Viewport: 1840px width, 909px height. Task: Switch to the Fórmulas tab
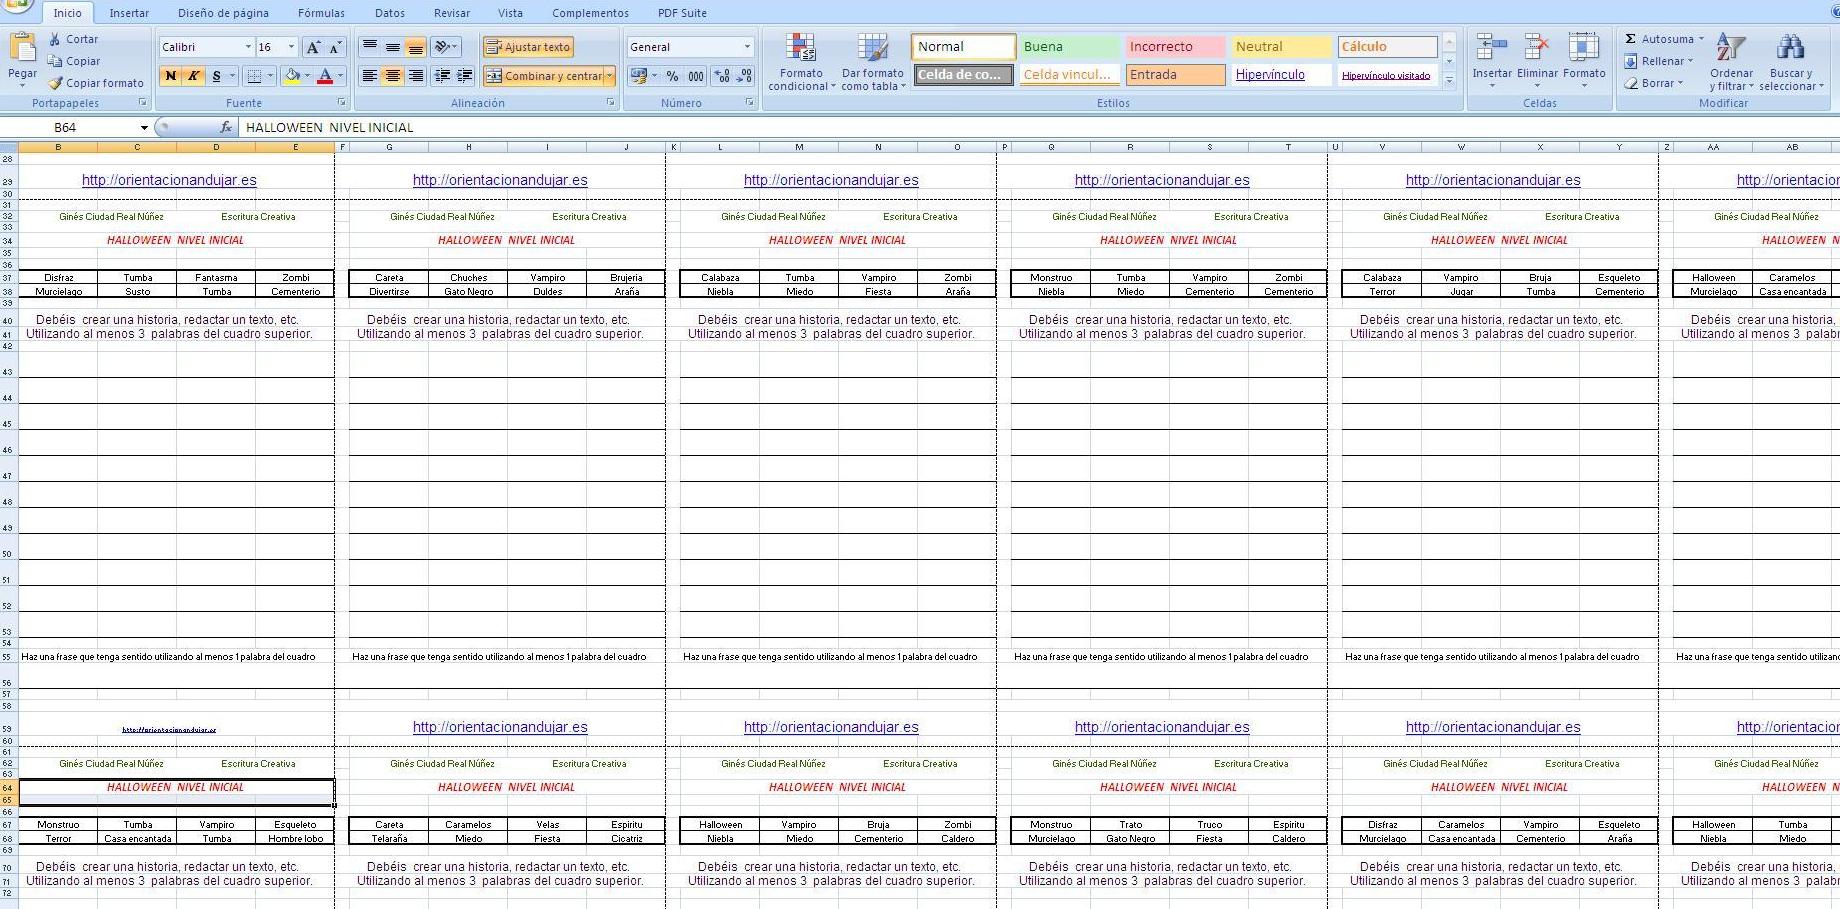point(321,13)
